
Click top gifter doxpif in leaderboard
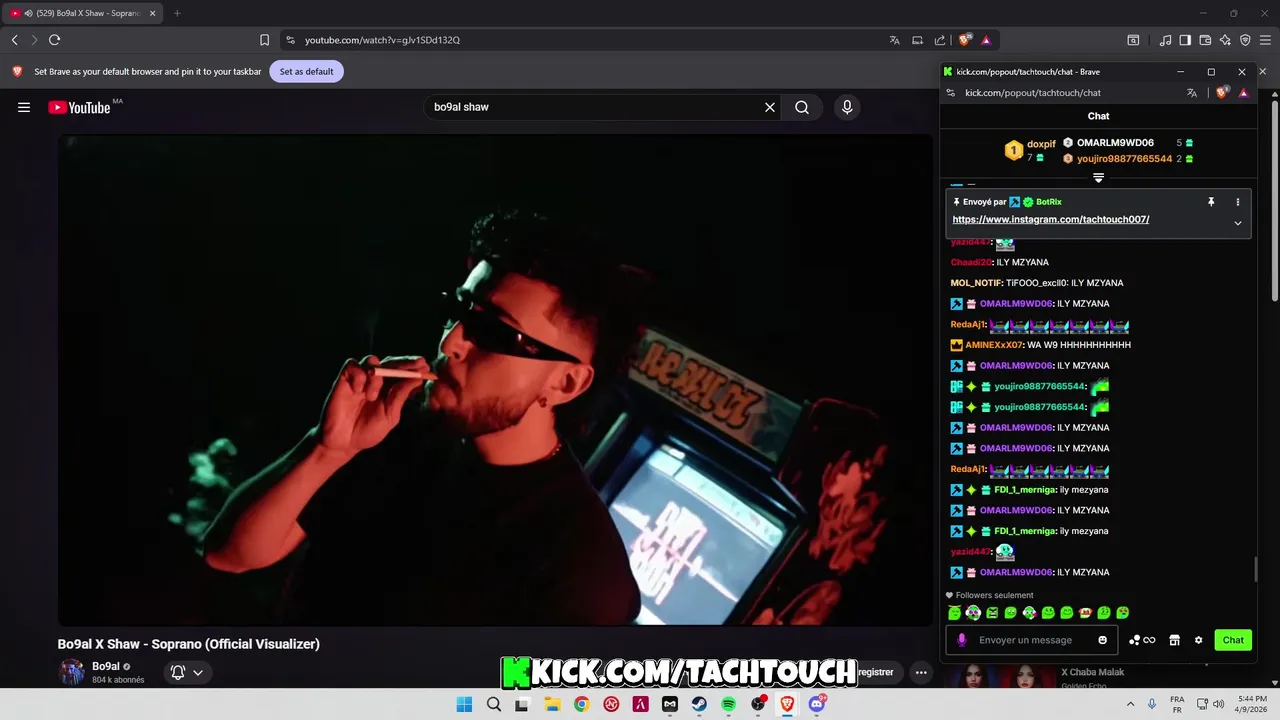click(1041, 144)
